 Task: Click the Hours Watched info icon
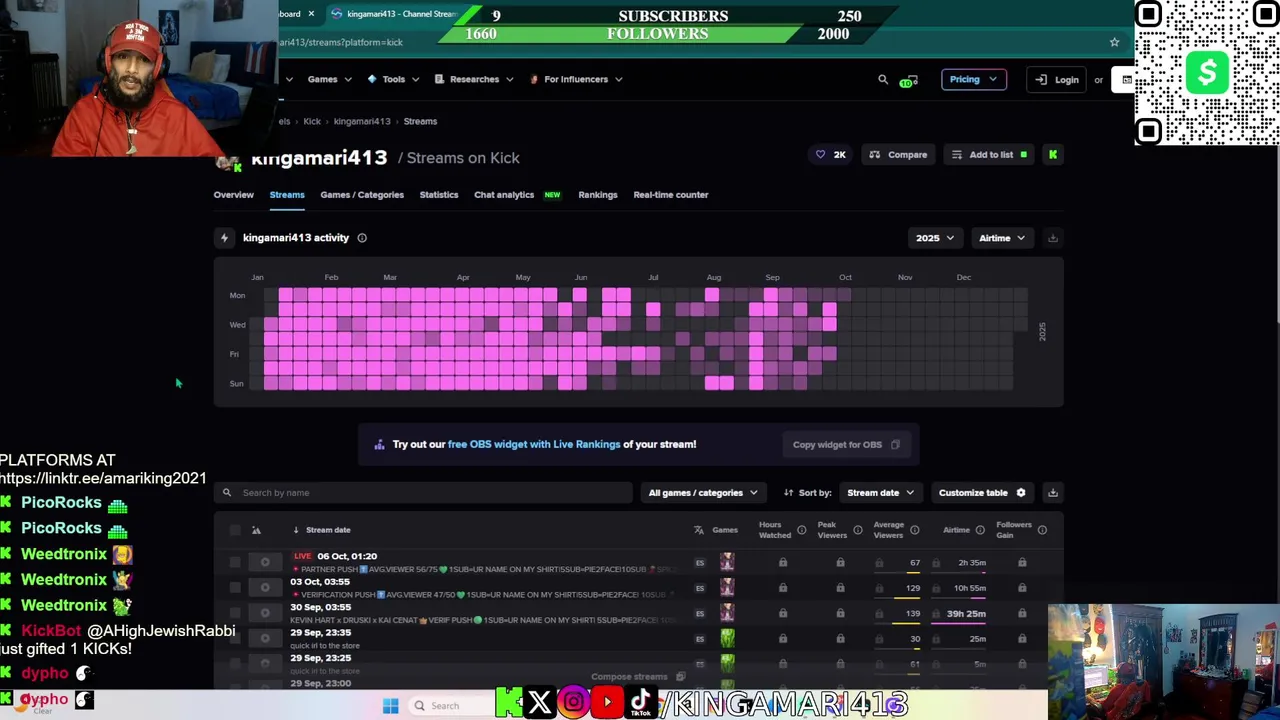[x=801, y=530]
